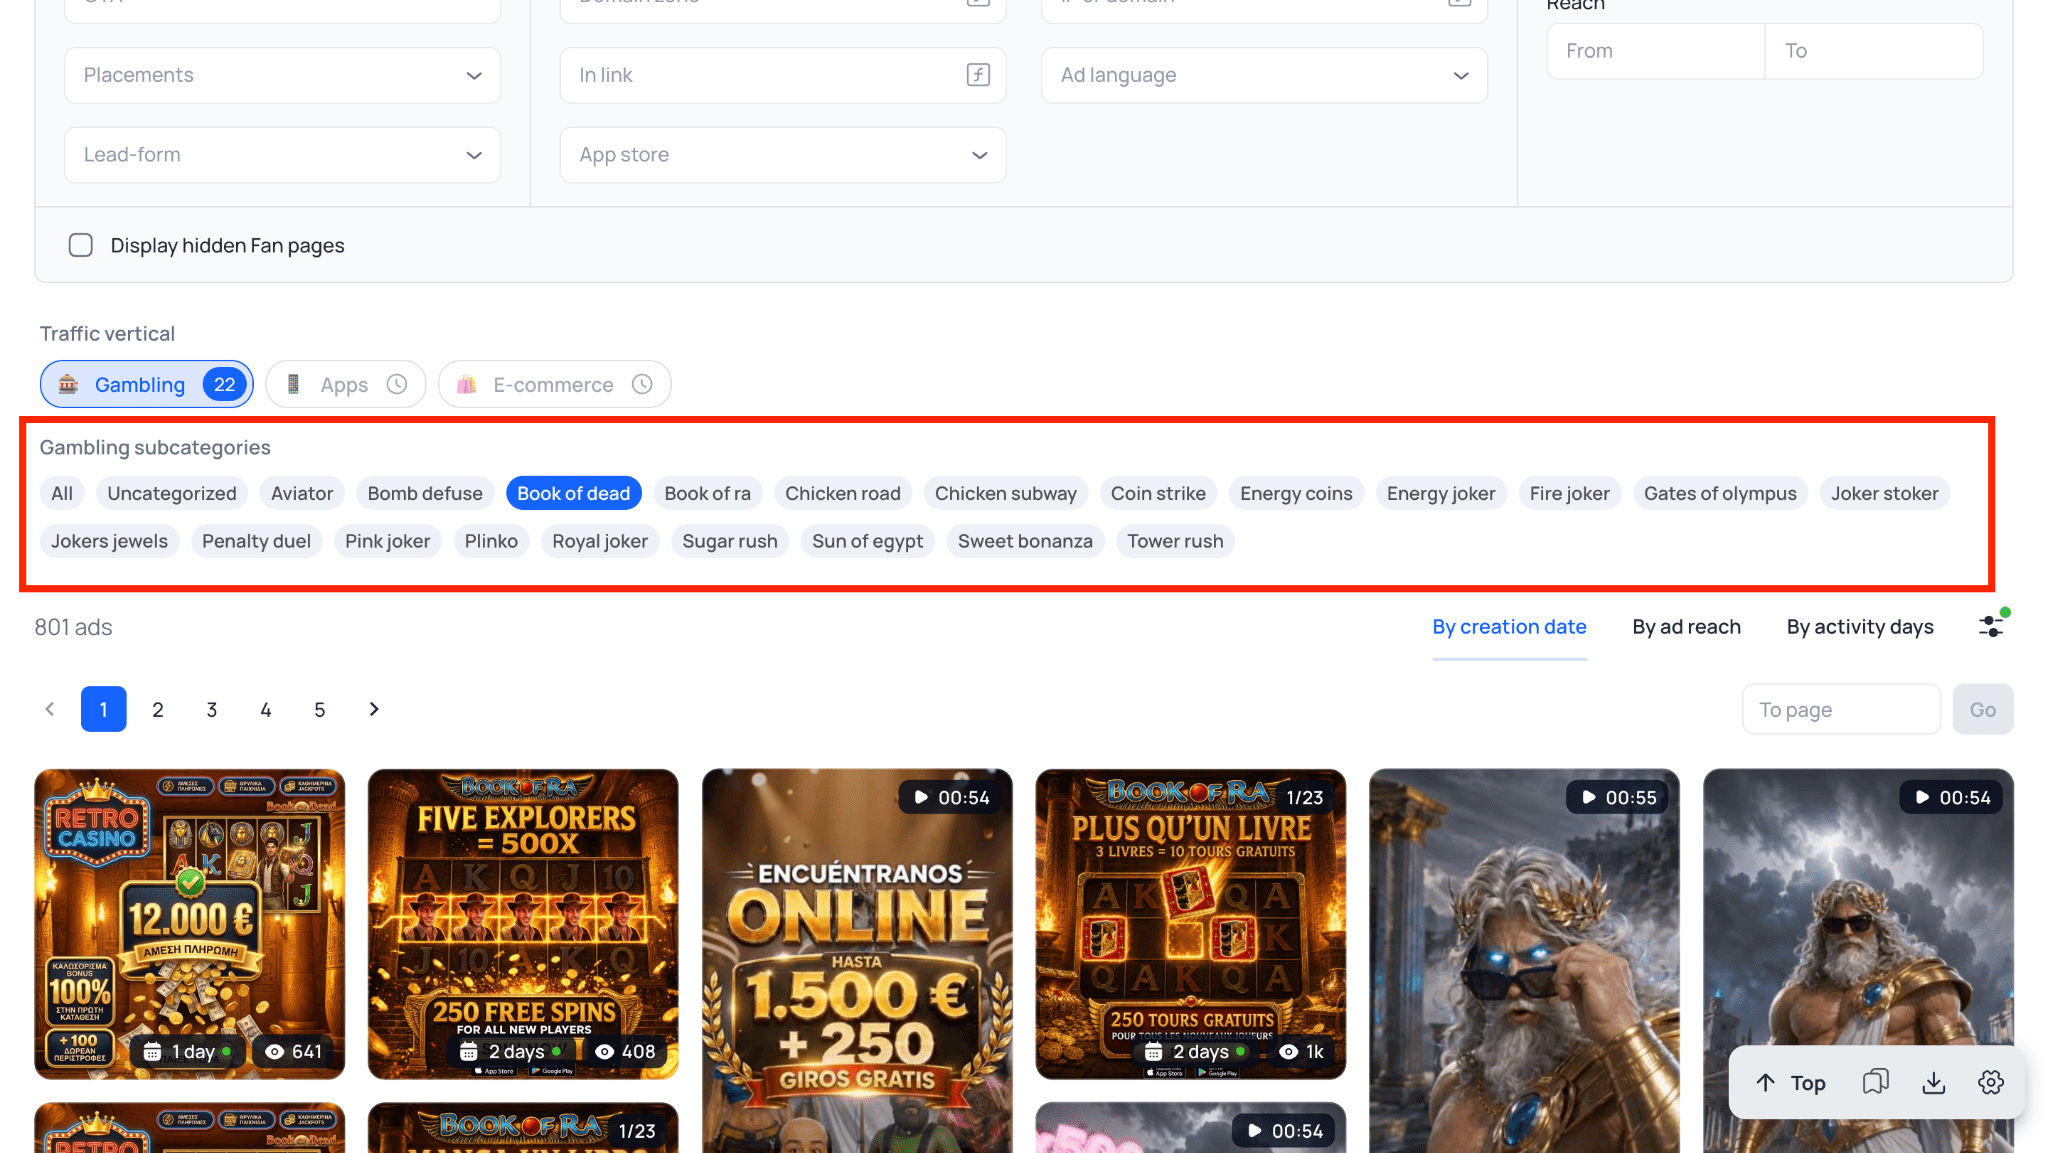Select the Uncategorized subcategory chip
Image resolution: width=2048 pixels, height=1153 pixels.
(x=172, y=493)
